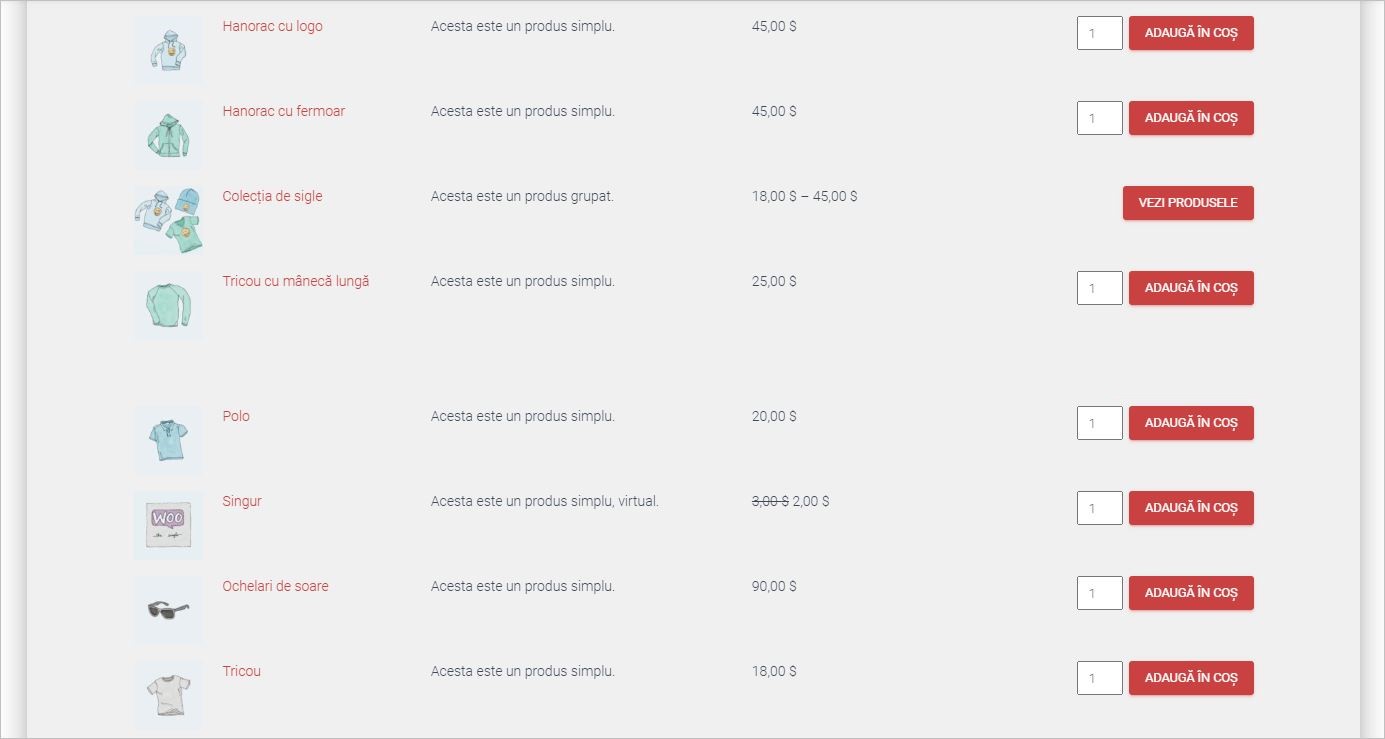Click the sunglasses thumbnail for Ochelari de soare

pyautogui.click(x=167, y=609)
